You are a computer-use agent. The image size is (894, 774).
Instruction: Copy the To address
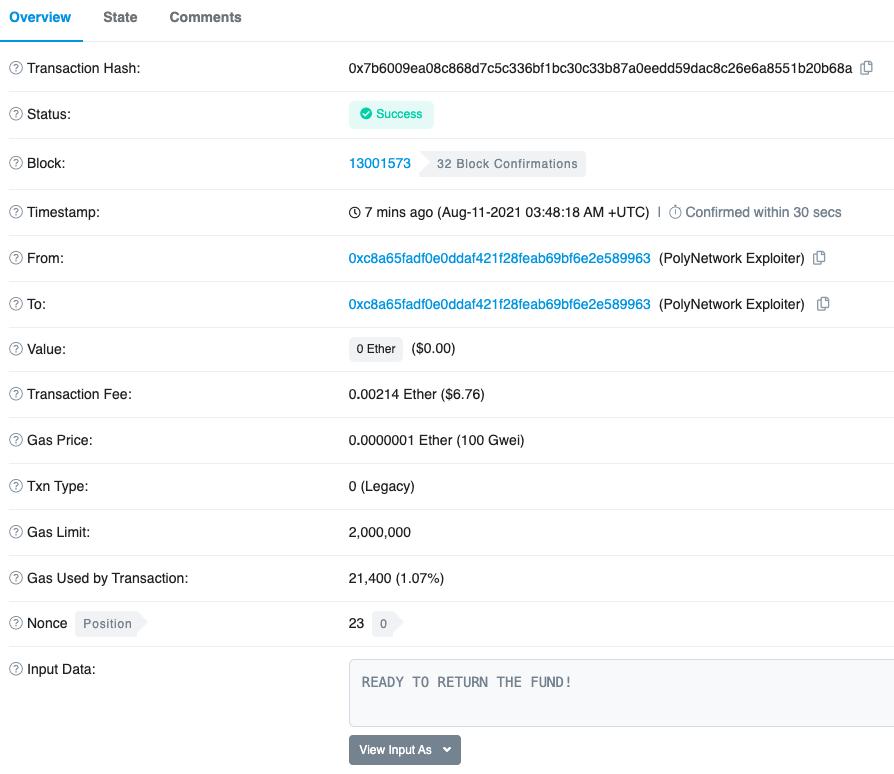pos(823,304)
